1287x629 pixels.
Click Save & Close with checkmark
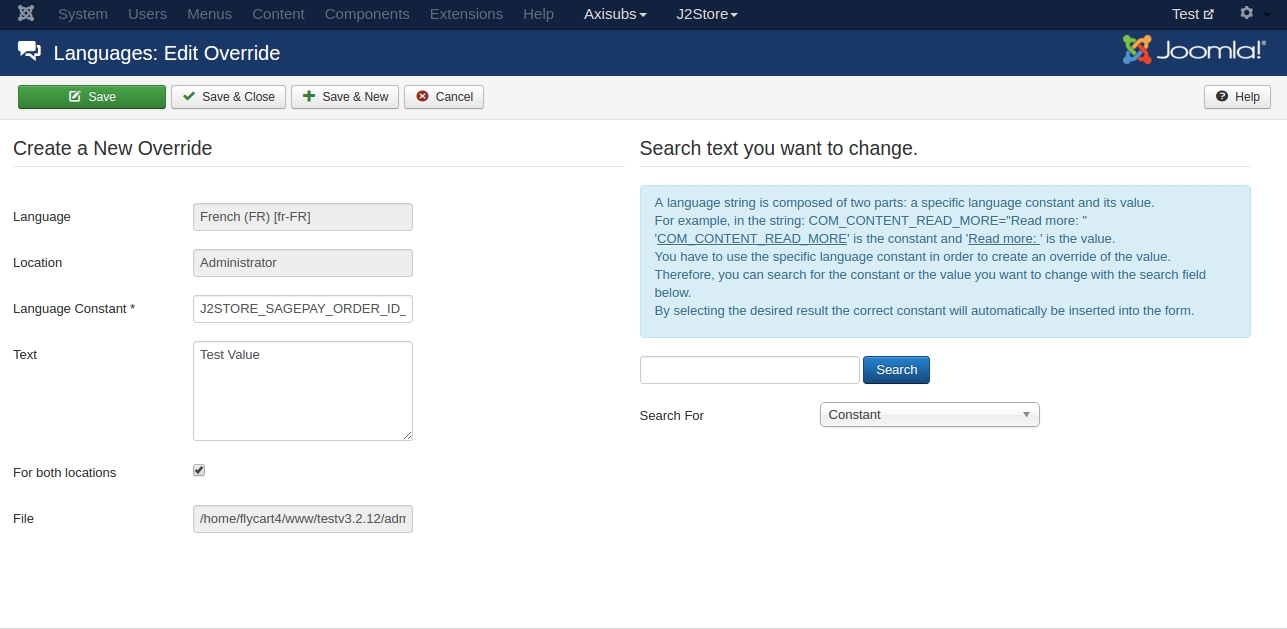pos(228,97)
